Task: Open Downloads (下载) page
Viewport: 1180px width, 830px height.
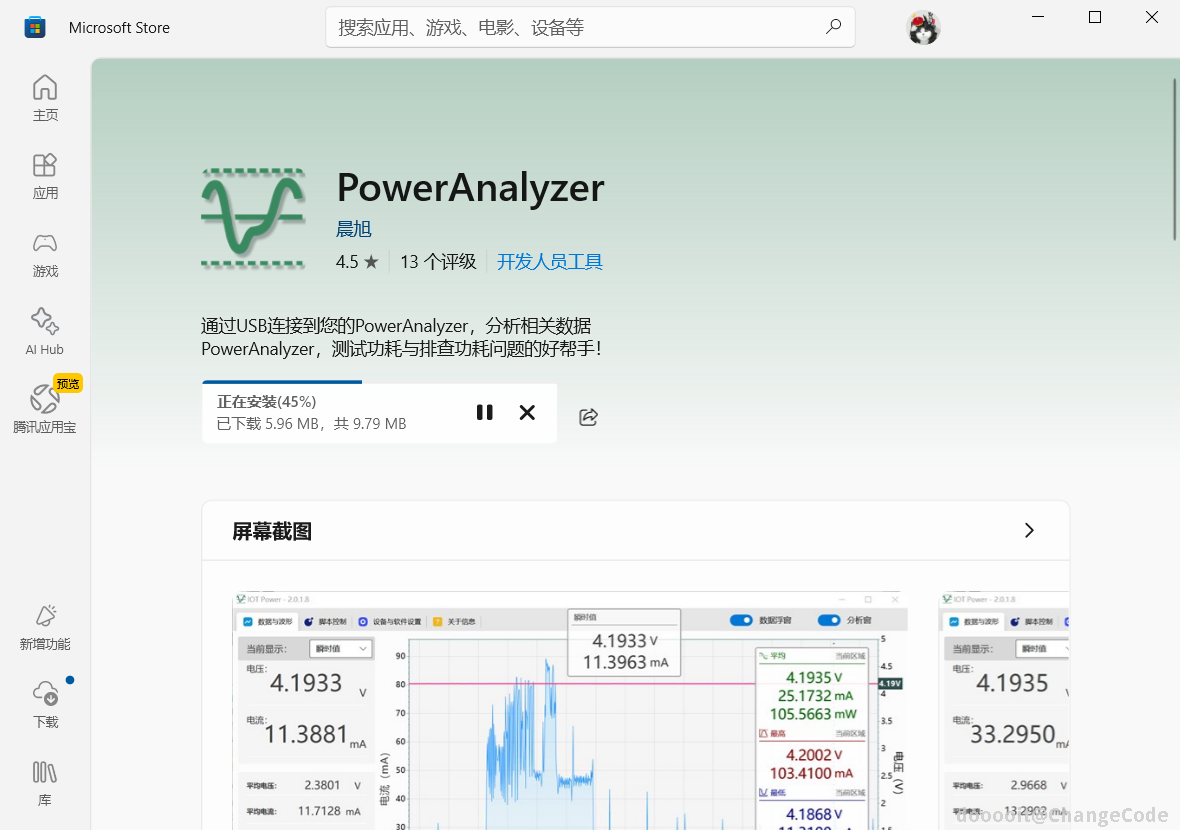Action: pyautogui.click(x=45, y=705)
